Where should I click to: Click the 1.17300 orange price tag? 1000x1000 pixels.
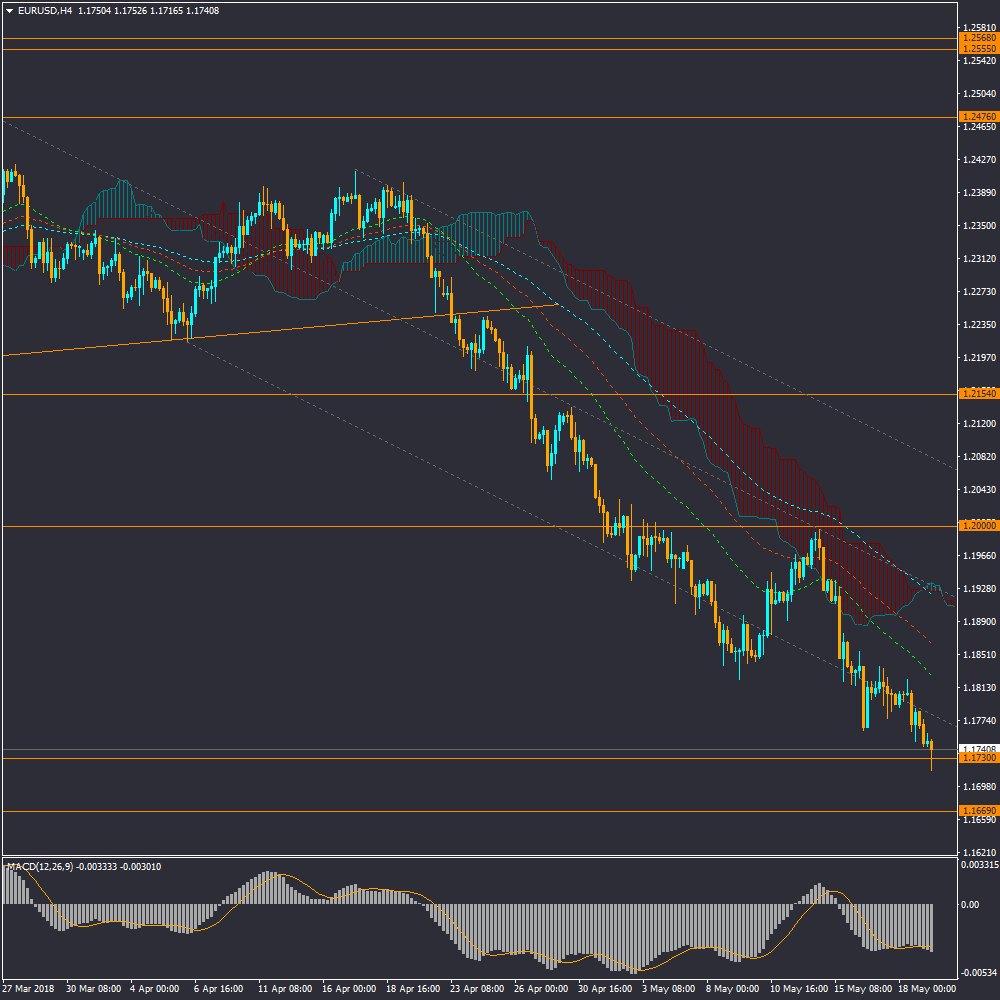[x=977, y=758]
